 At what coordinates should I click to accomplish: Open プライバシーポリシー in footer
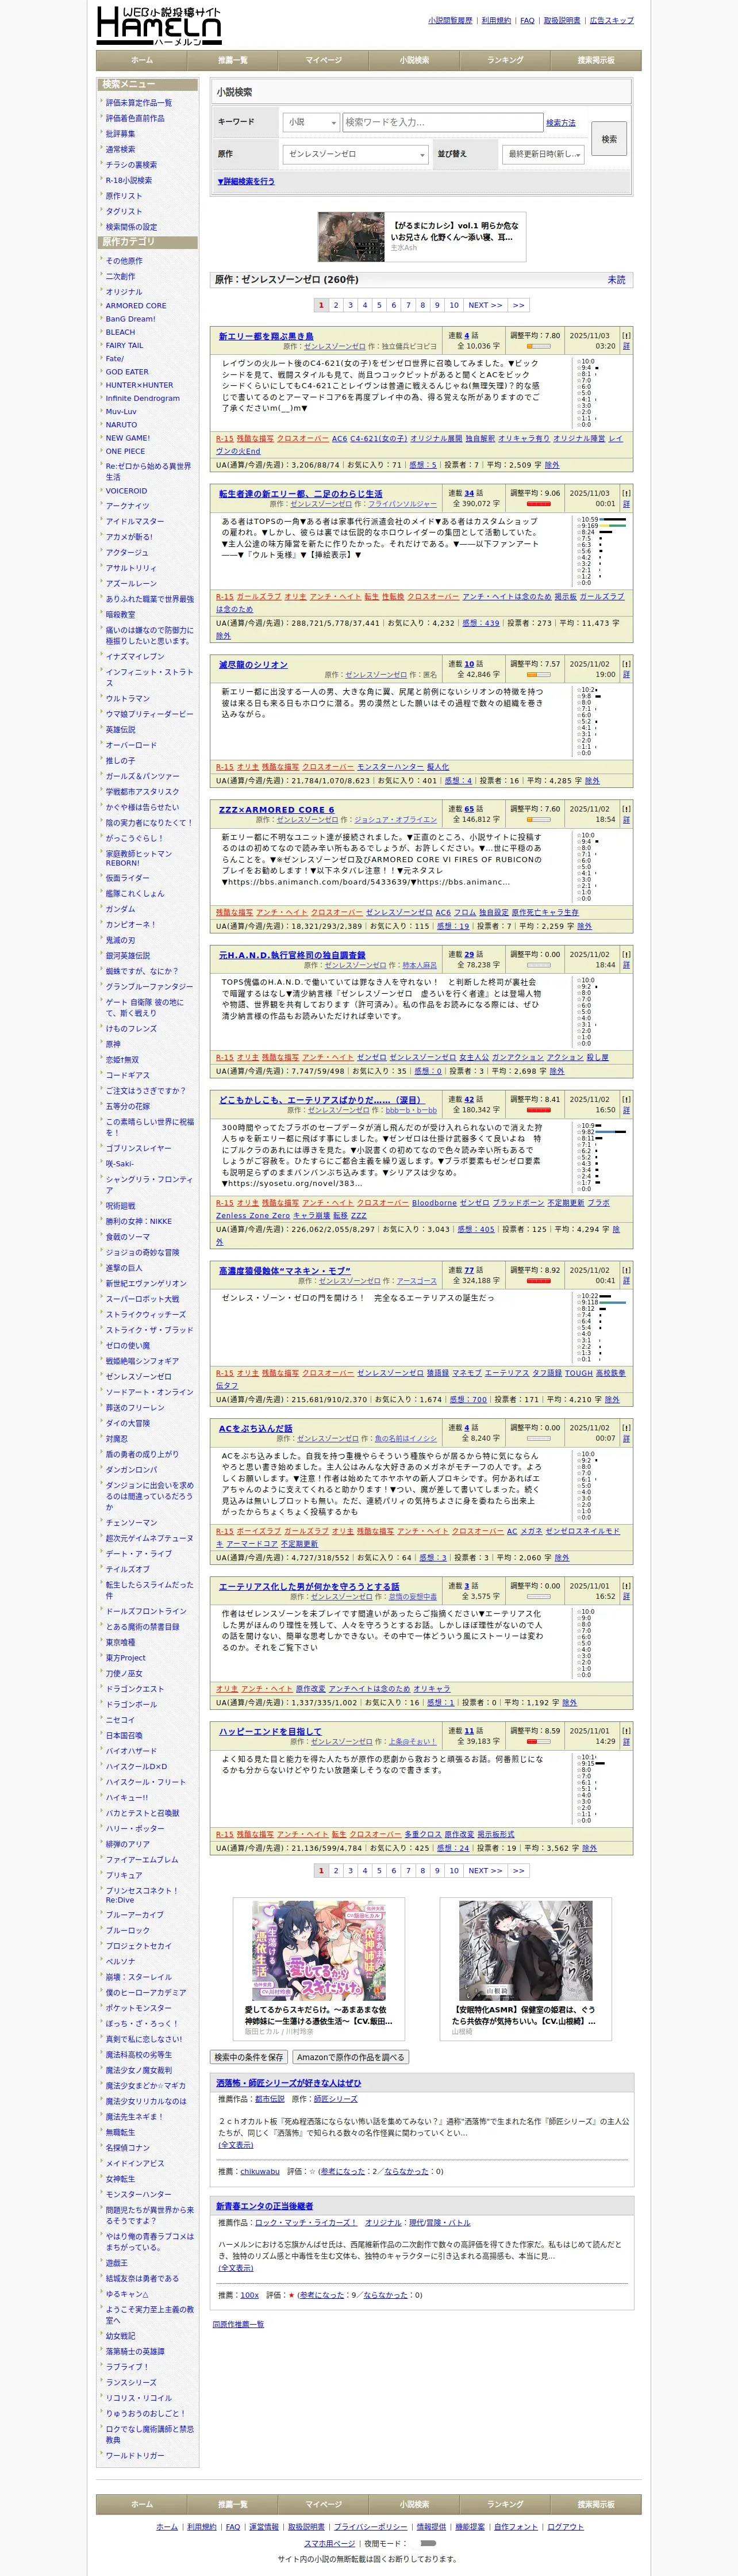370,2527
